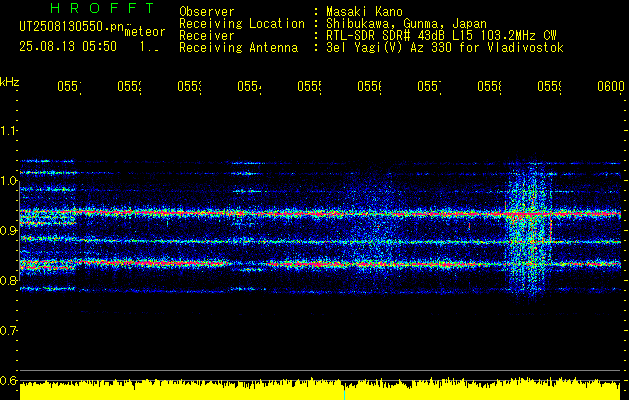Click the 0.9 frequency axis label
Viewport: 629px width, 400px height.
[8, 231]
